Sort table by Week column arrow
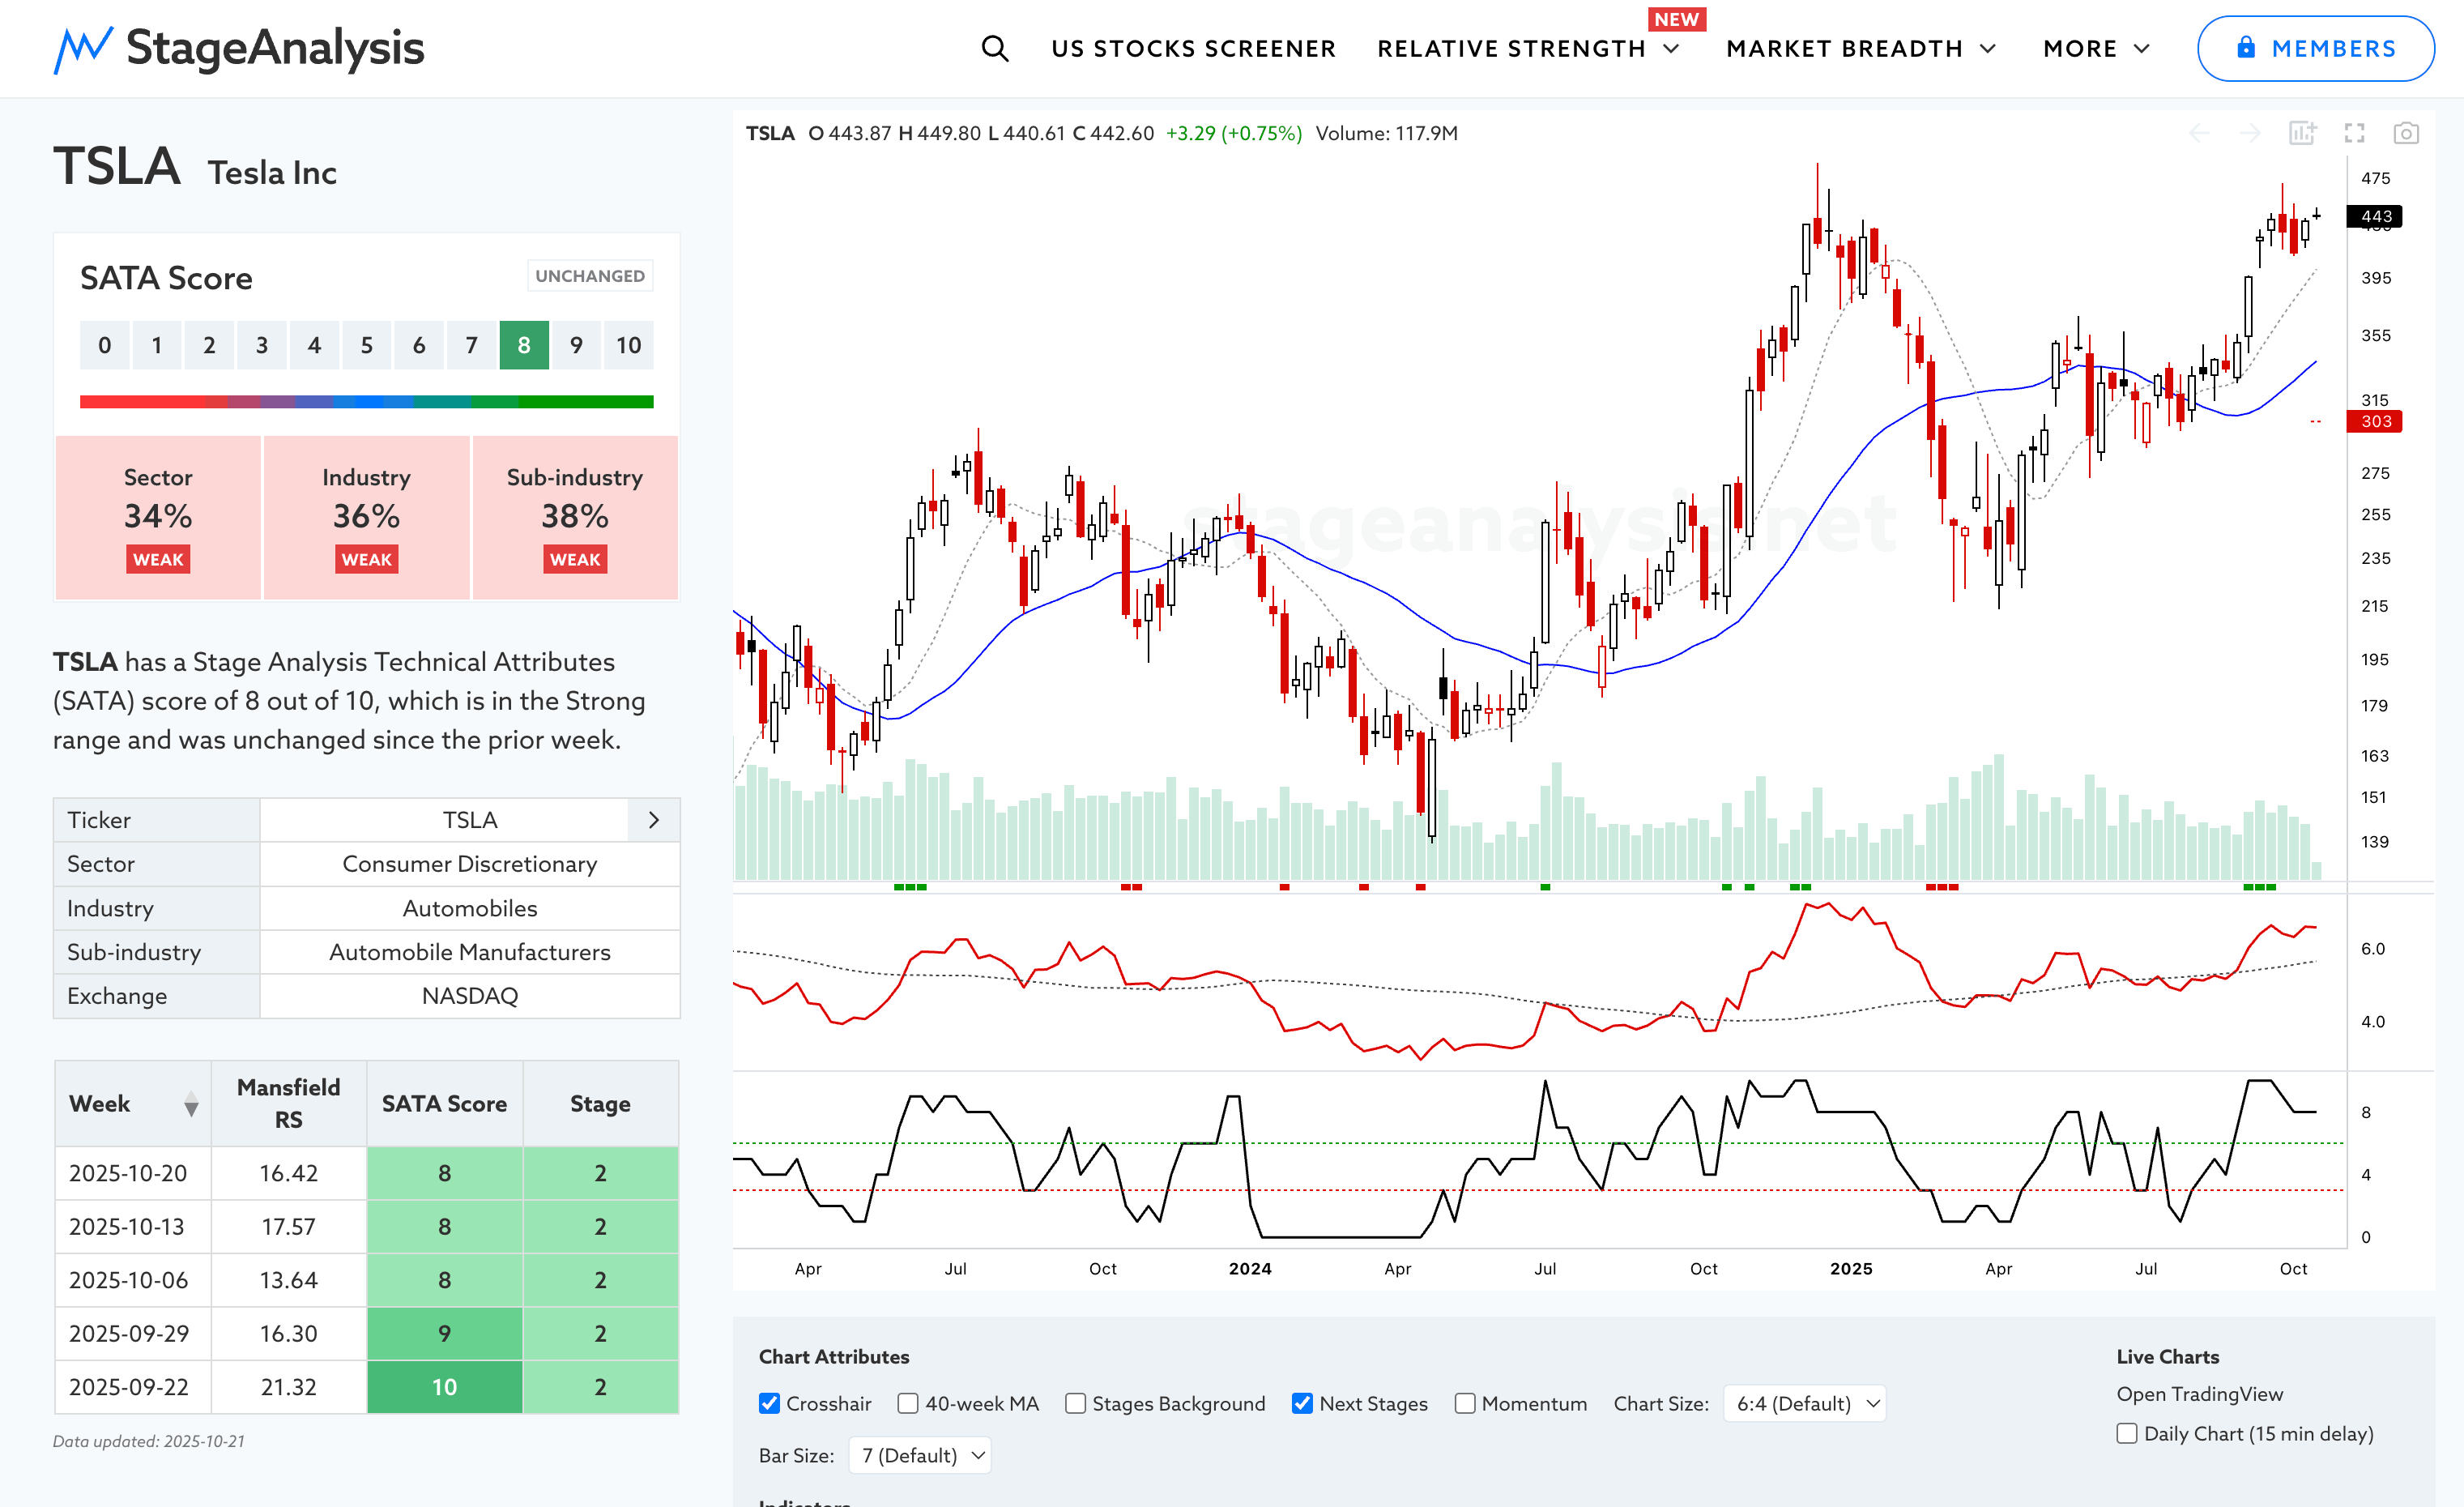The width and height of the screenshot is (2464, 1507). tap(191, 1104)
